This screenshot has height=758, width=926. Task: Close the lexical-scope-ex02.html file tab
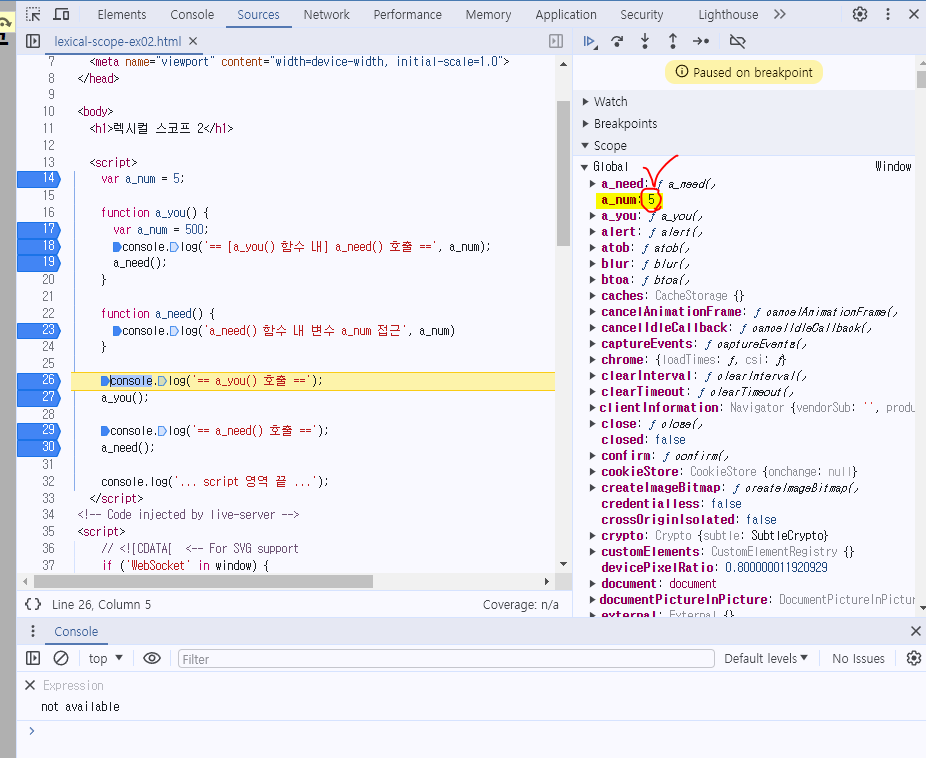tap(193, 41)
